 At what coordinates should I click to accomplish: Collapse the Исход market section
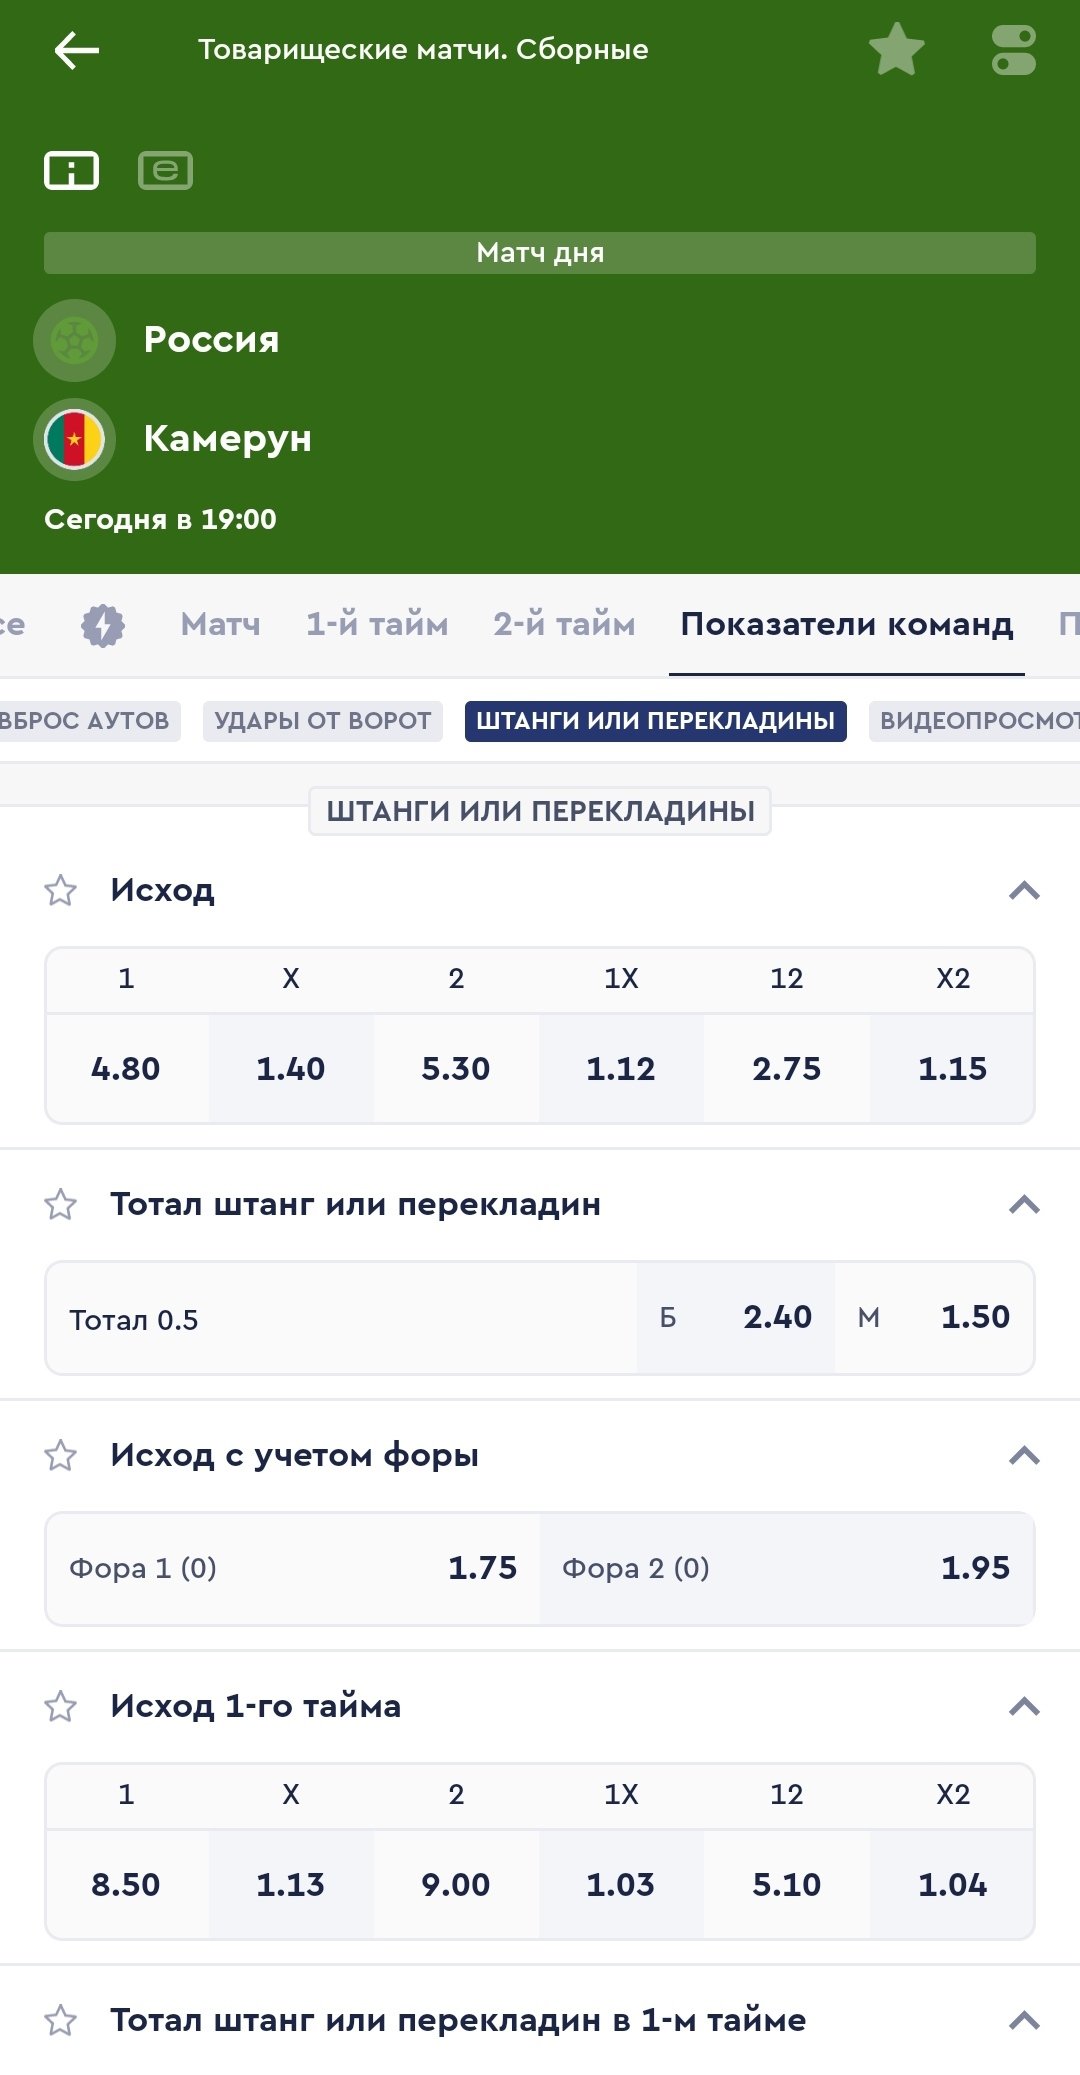coord(1024,890)
